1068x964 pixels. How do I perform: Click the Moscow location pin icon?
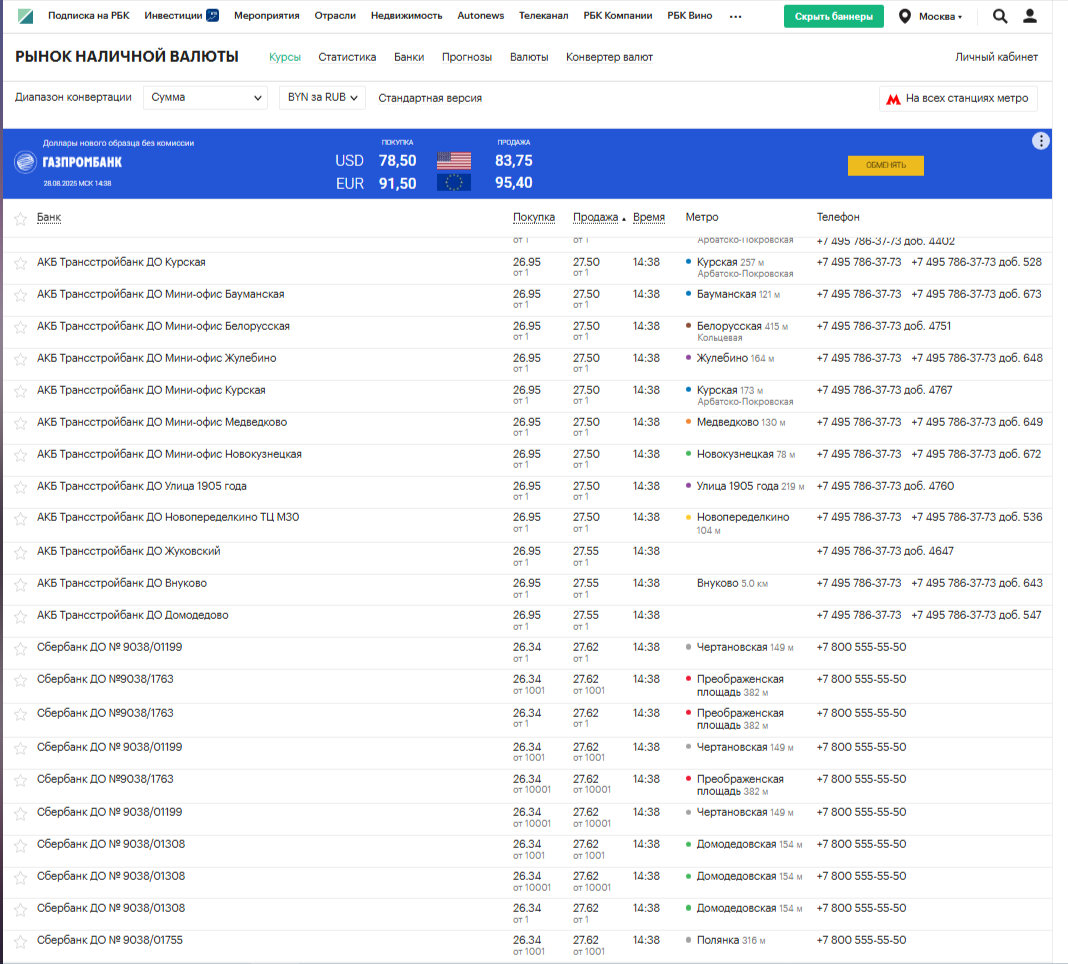pos(905,16)
